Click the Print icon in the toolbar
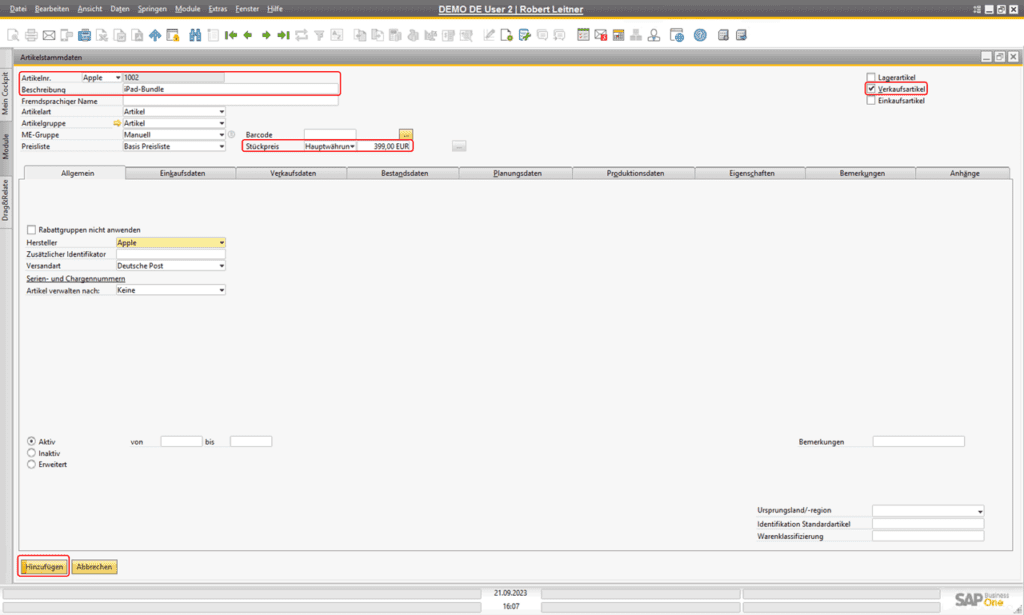Screen dimensions: 1024x615 31,35
